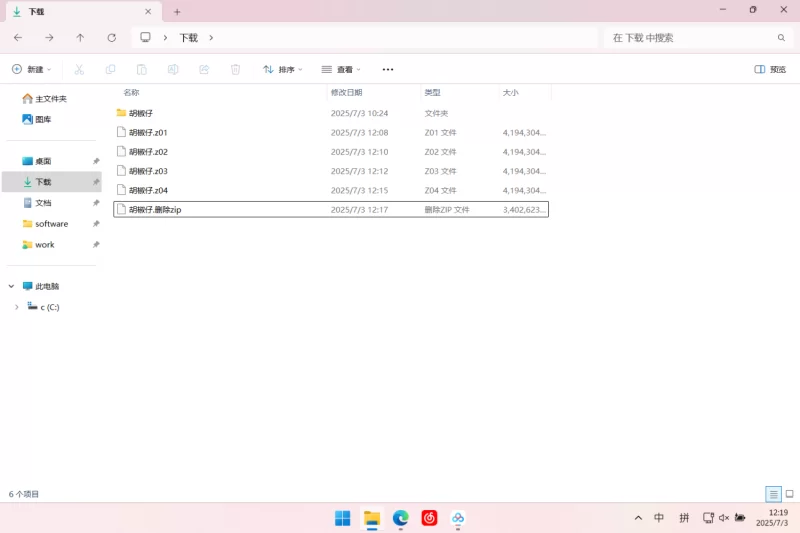Select 文档 in the sidebar
Viewport: 800px width, 533px height.
tap(43, 203)
